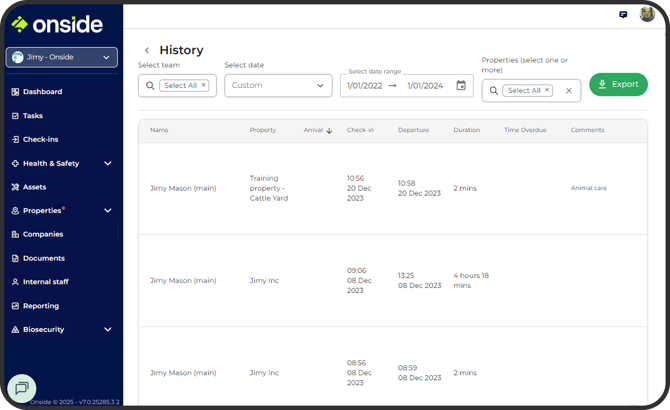
Task: Click the Properties pin icon
Action: pos(15,211)
